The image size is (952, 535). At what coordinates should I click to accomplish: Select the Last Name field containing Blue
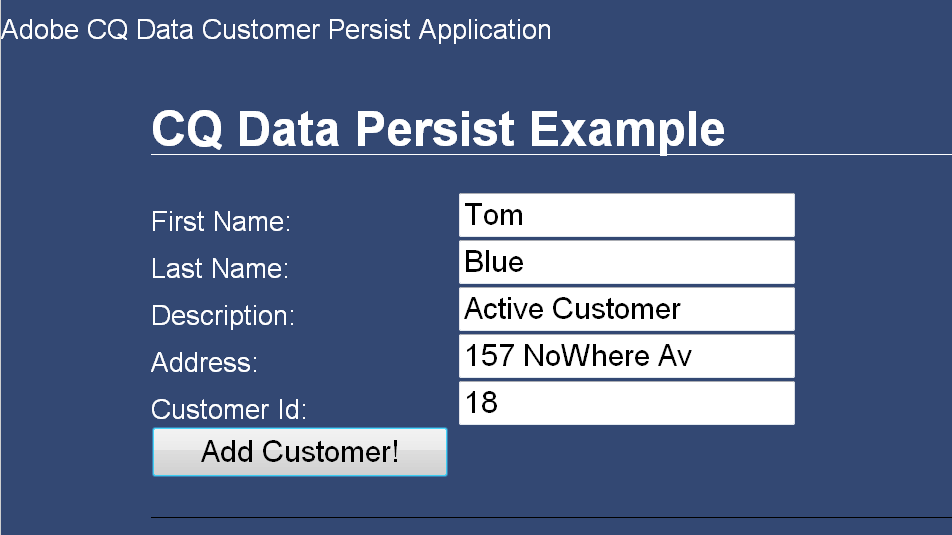(626, 262)
